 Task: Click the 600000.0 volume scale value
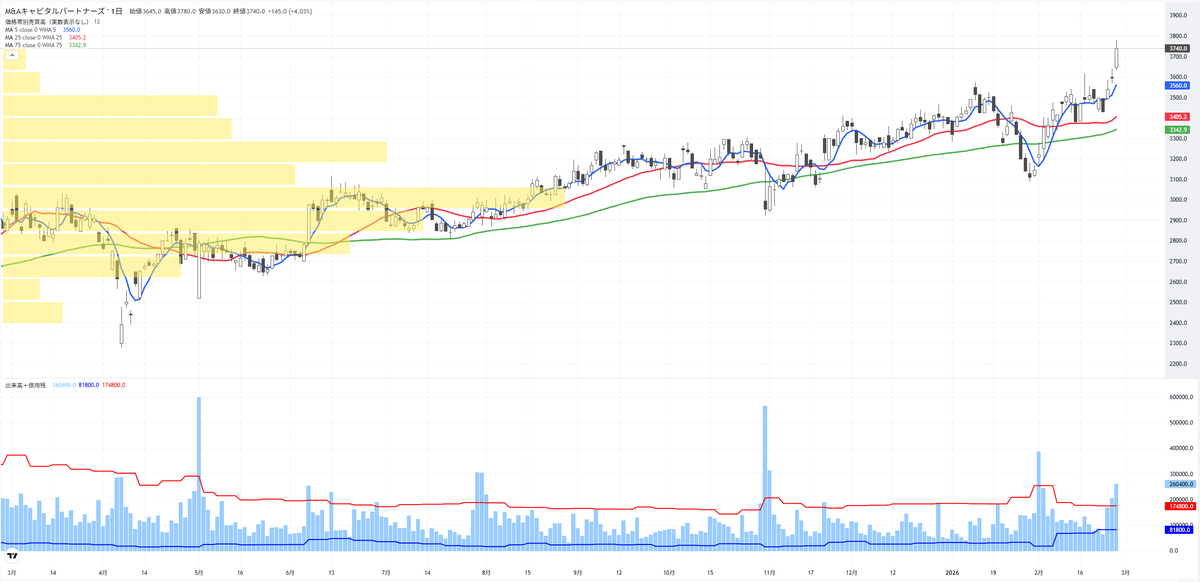coord(1180,397)
